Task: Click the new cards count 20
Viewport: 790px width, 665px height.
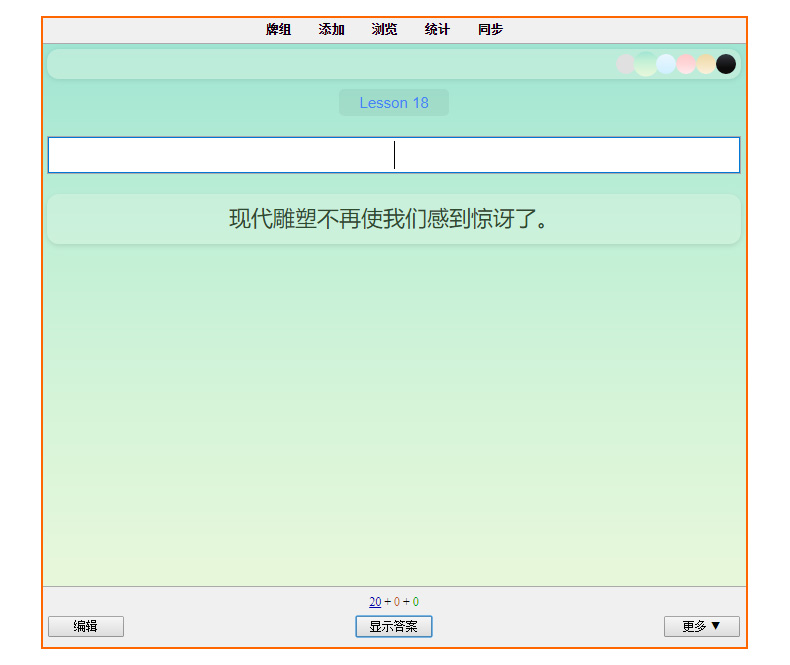Action: click(x=375, y=602)
